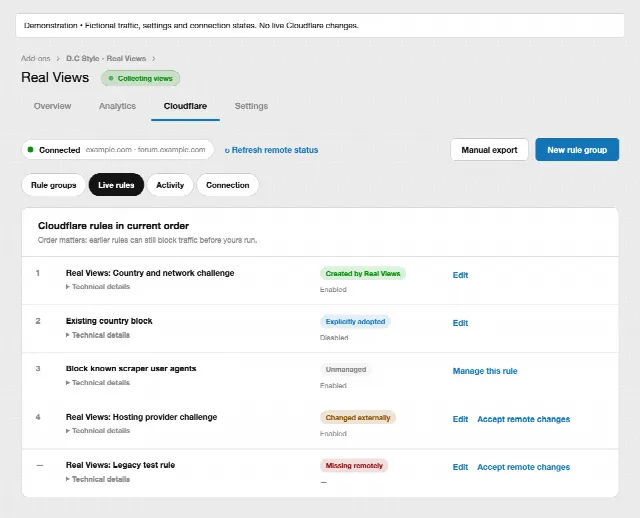Click Manage this rule for scraper agents
Image resolution: width=640 pixels, height=518 pixels.
click(x=485, y=371)
